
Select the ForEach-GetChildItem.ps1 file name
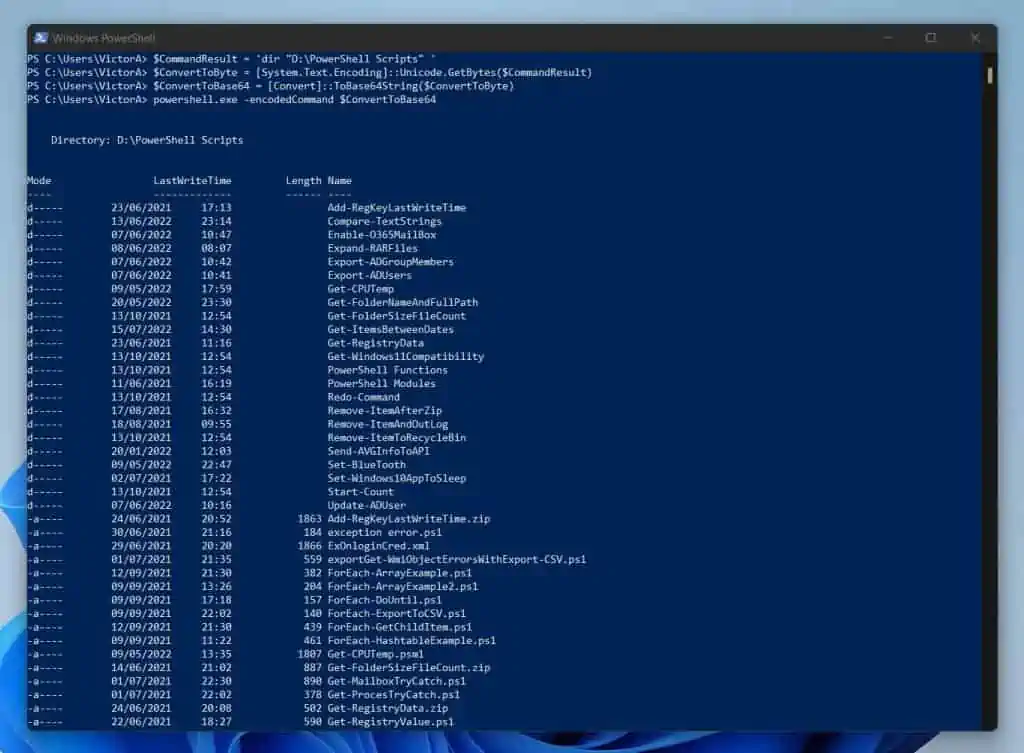click(400, 627)
